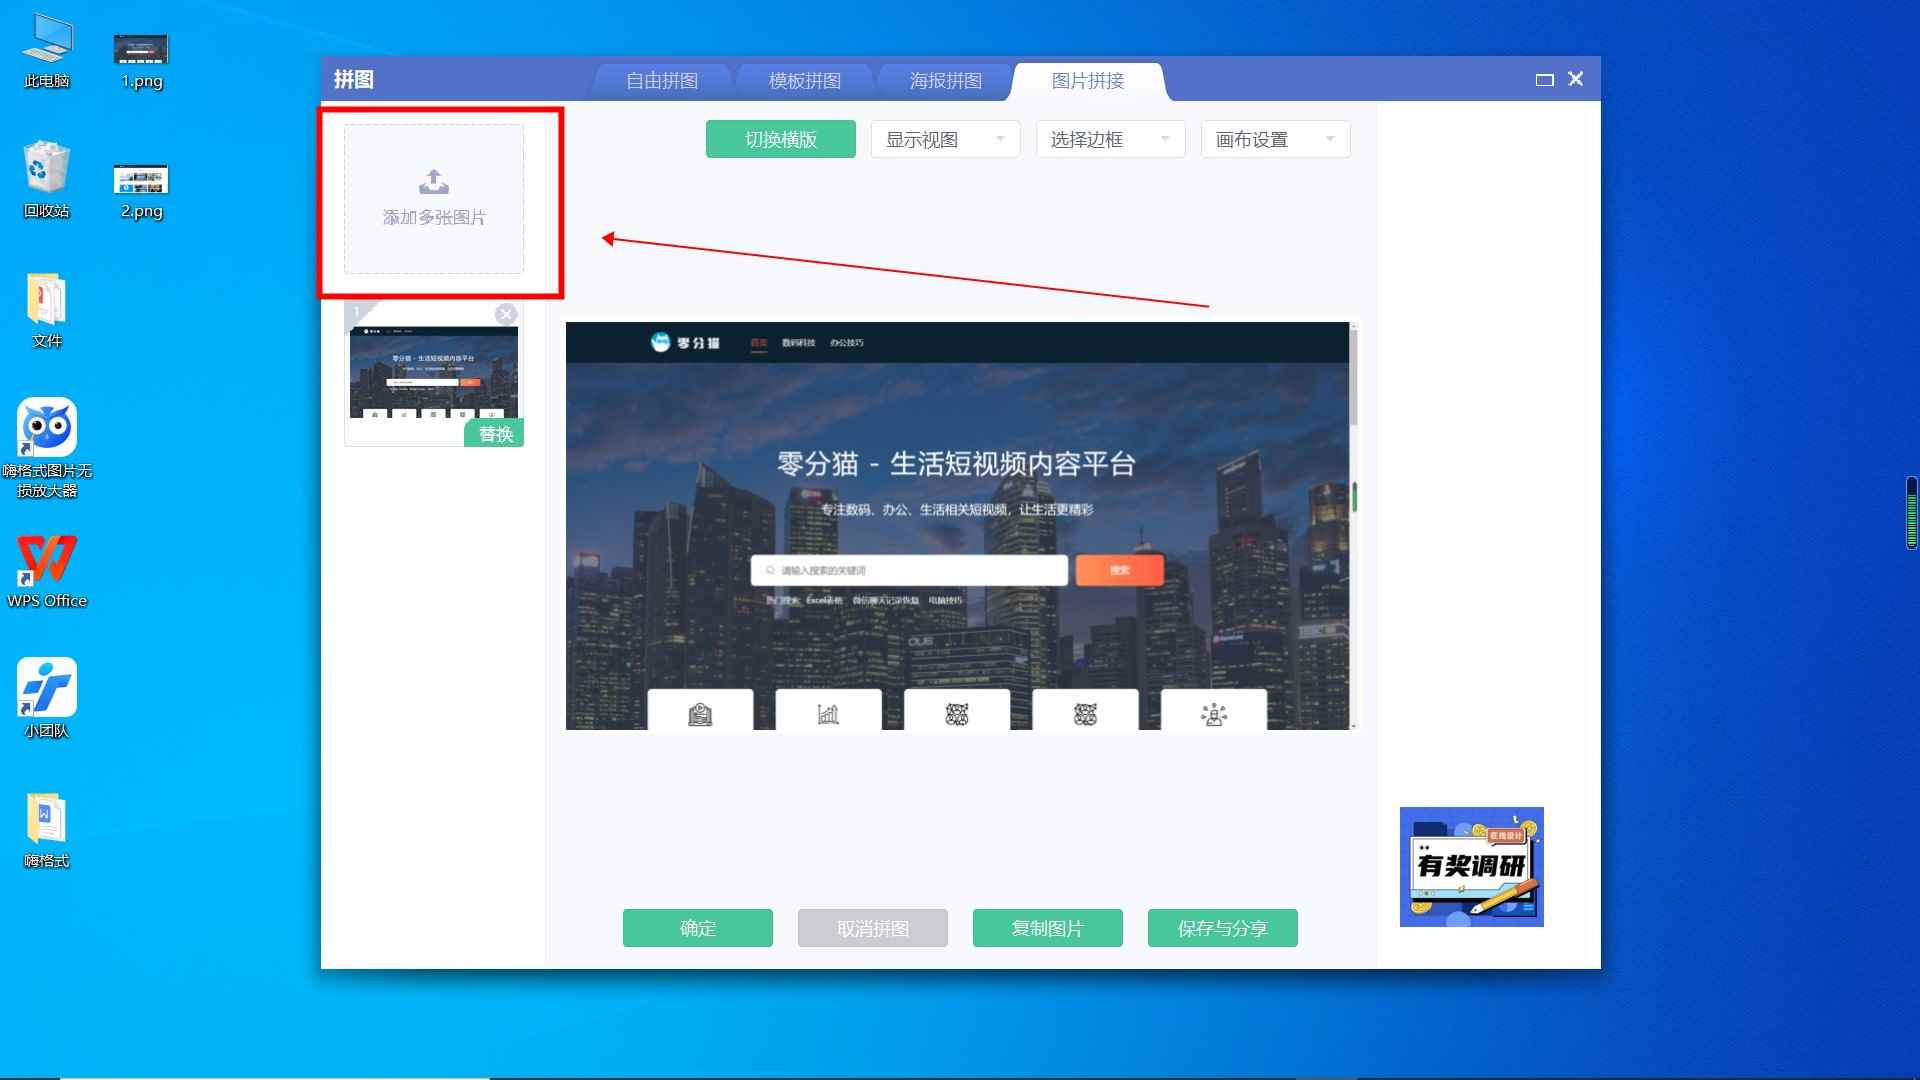This screenshot has width=1920, height=1080.
Task: Open the 回收站 recycle bin
Action: (46, 172)
